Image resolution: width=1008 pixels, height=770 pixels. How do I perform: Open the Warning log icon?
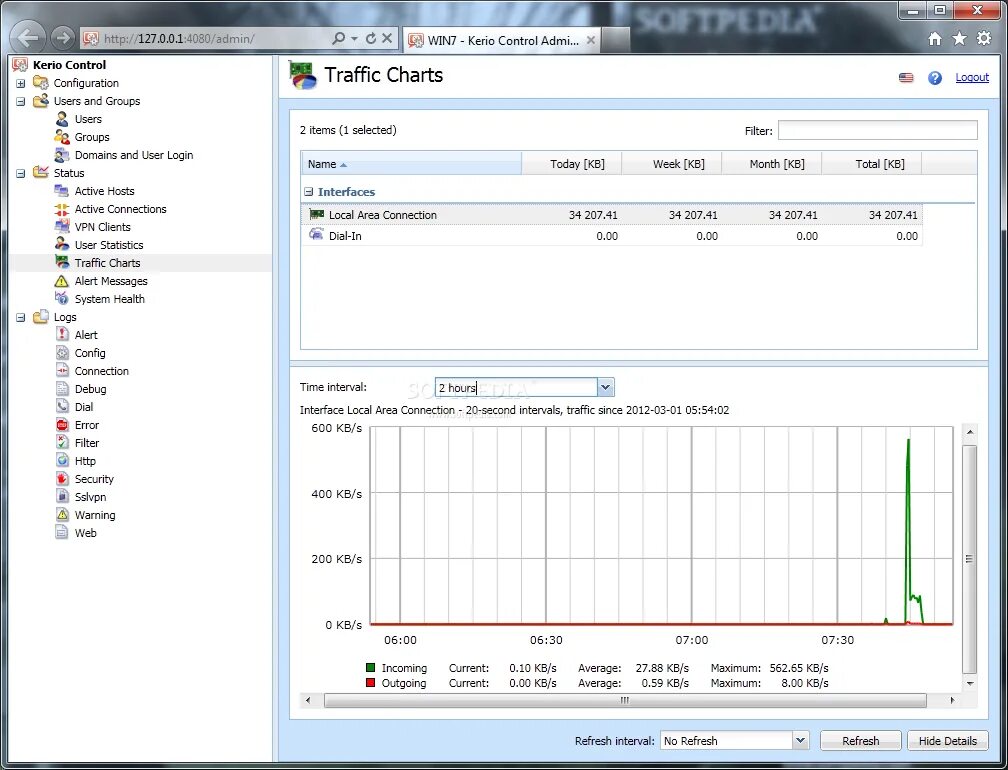coord(62,515)
